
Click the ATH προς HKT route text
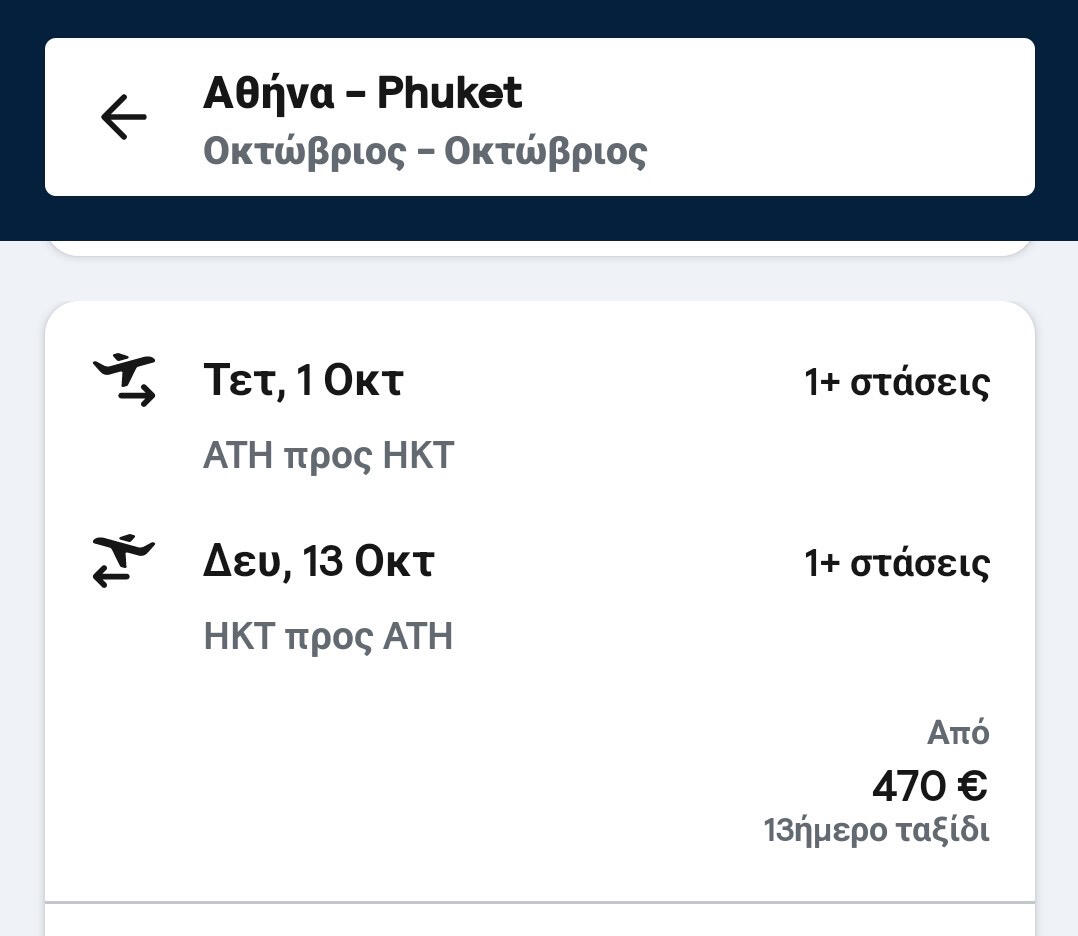pos(328,456)
